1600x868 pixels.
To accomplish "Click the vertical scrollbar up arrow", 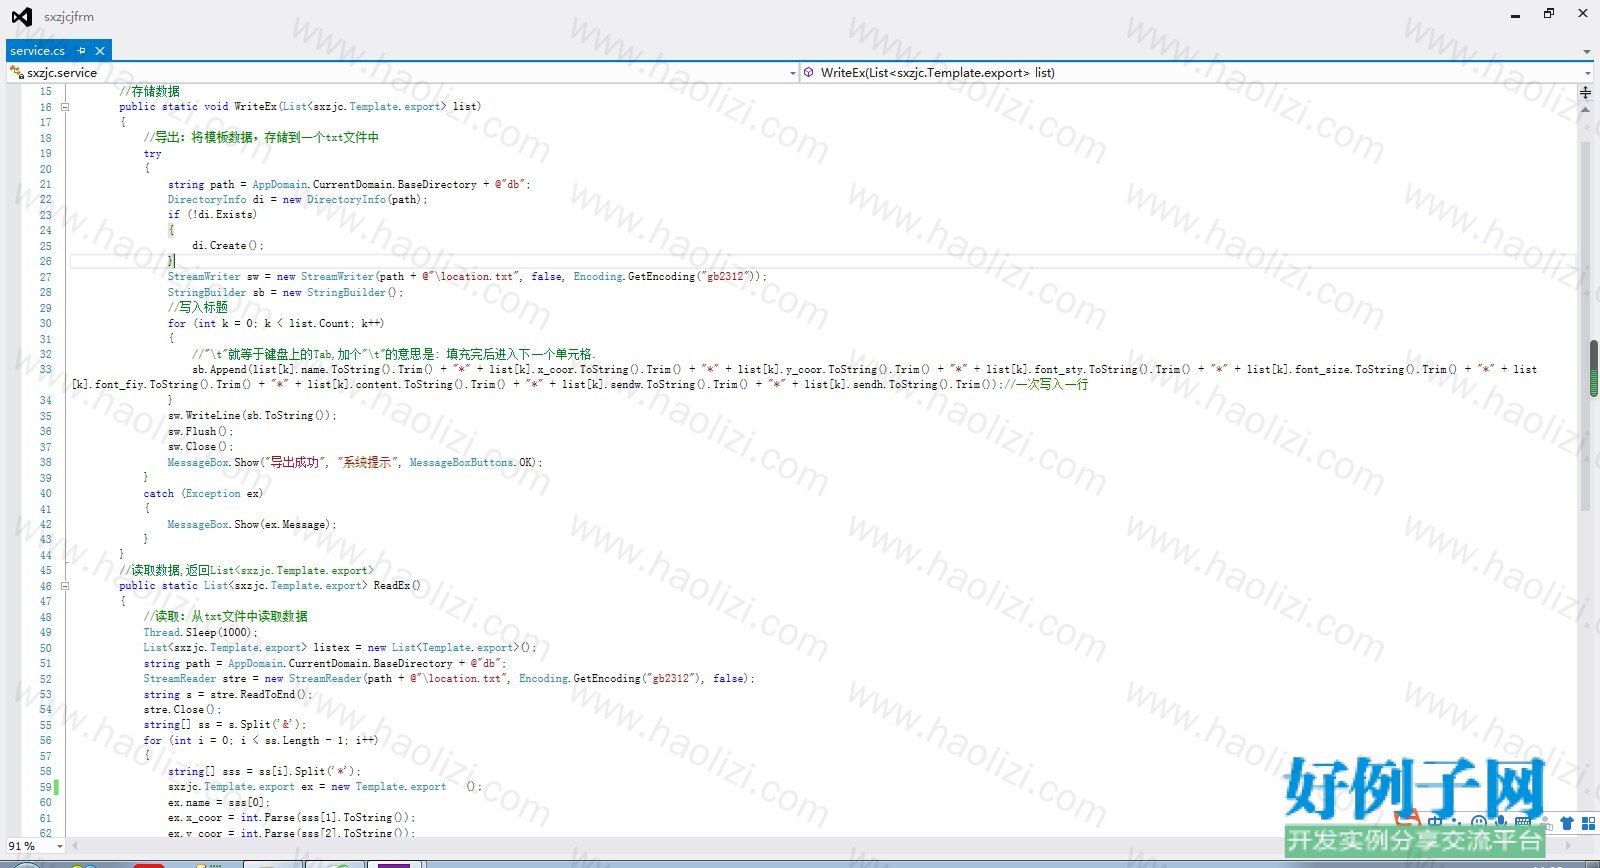I will pyautogui.click(x=1585, y=109).
